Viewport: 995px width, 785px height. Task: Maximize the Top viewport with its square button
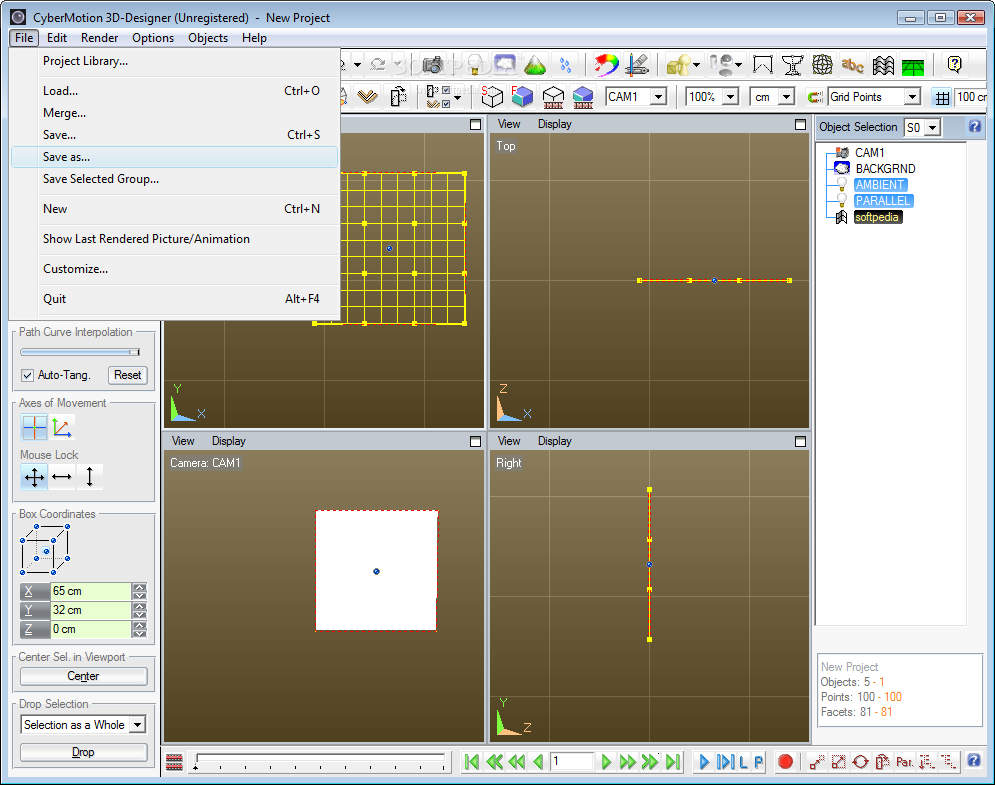(x=800, y=124)
